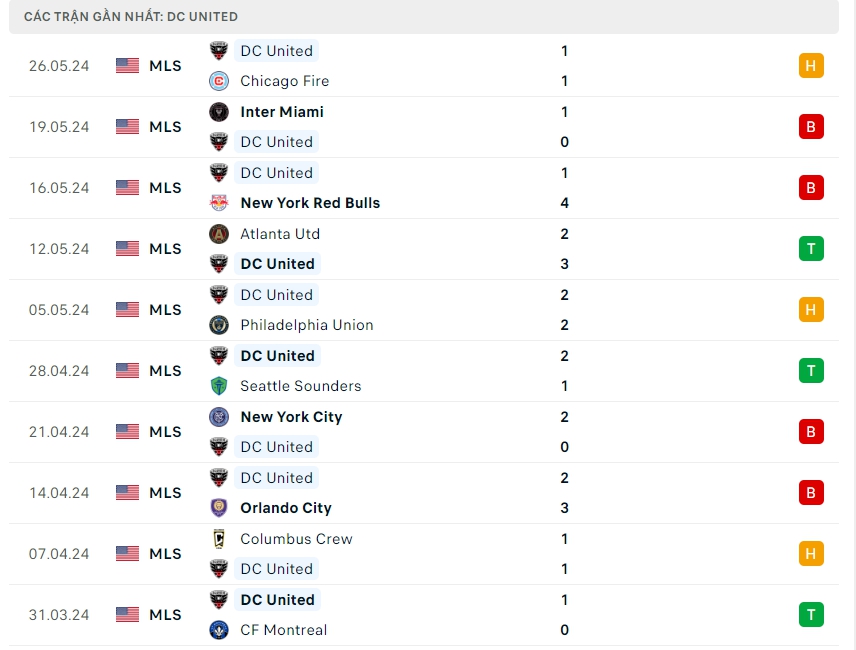856x650 pixels.
Task: Click the CF Montreal badge icon
Action: [x=219, y=630]
